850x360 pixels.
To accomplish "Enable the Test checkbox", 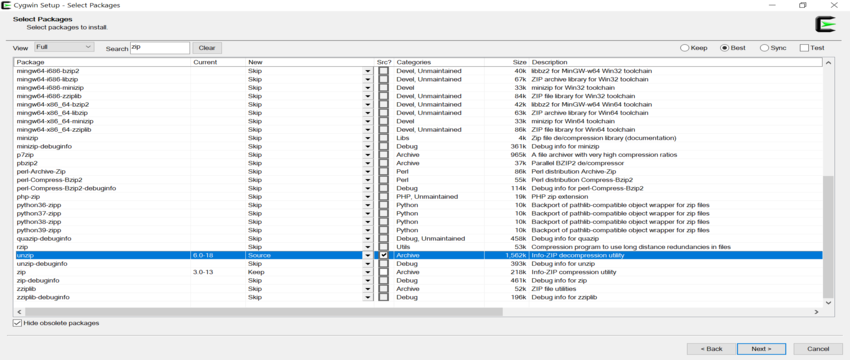I will point(804,48).
